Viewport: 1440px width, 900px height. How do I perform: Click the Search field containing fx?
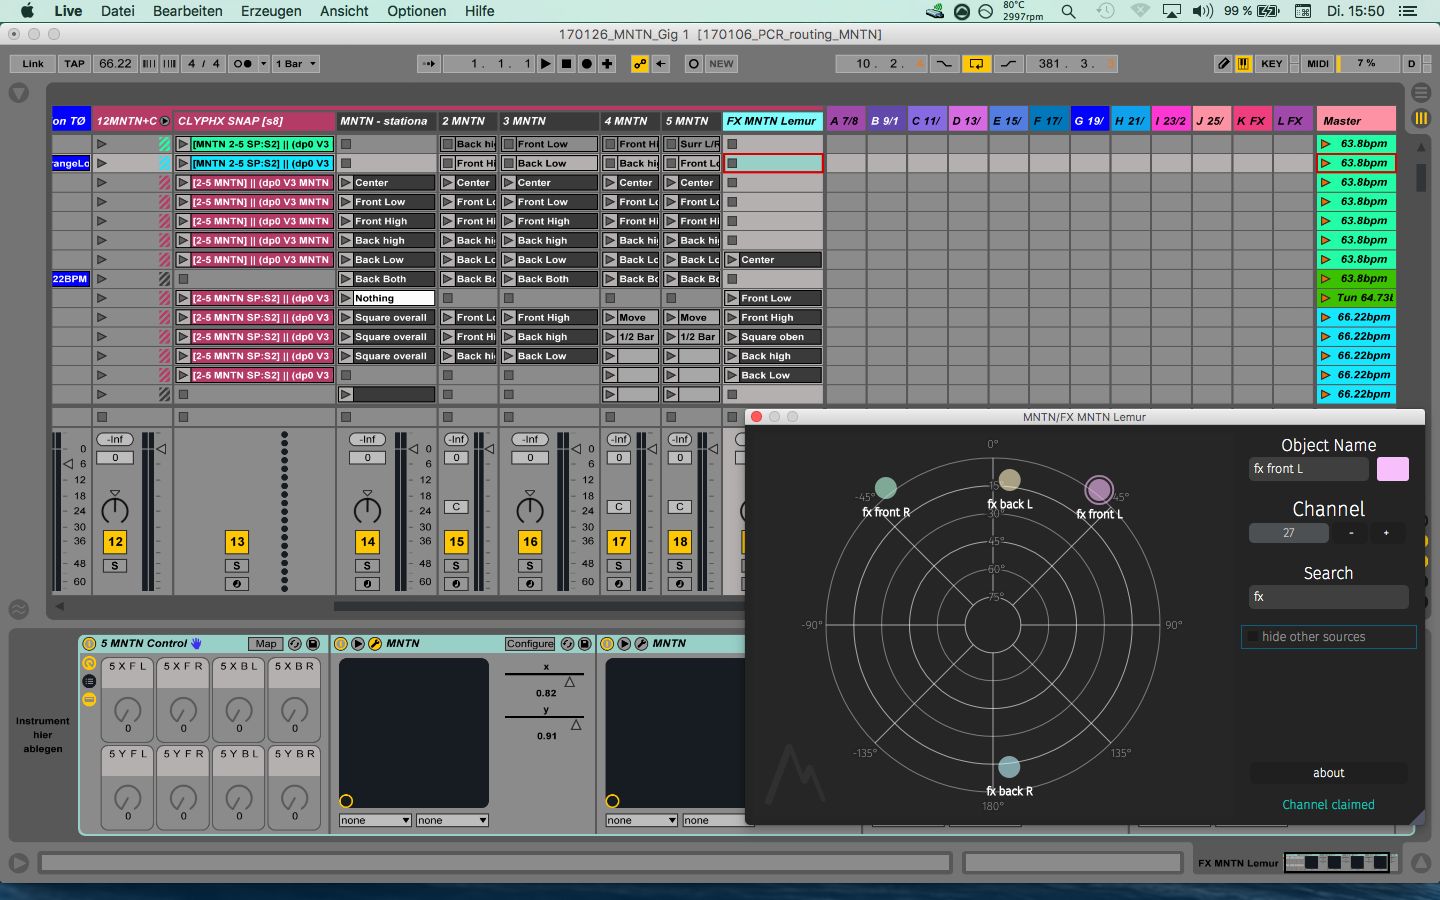pyautogui.click(x=1328, y=597)
